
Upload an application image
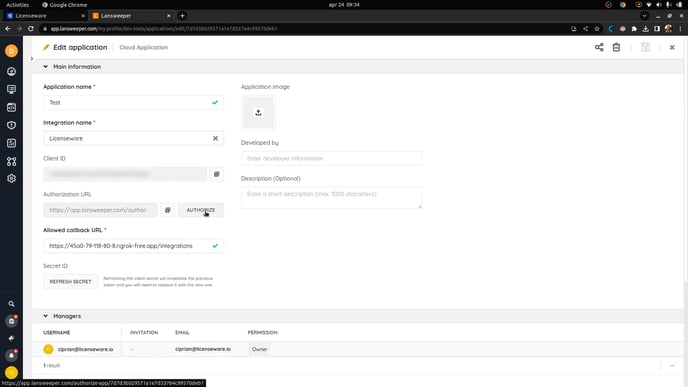click(258, 112)
